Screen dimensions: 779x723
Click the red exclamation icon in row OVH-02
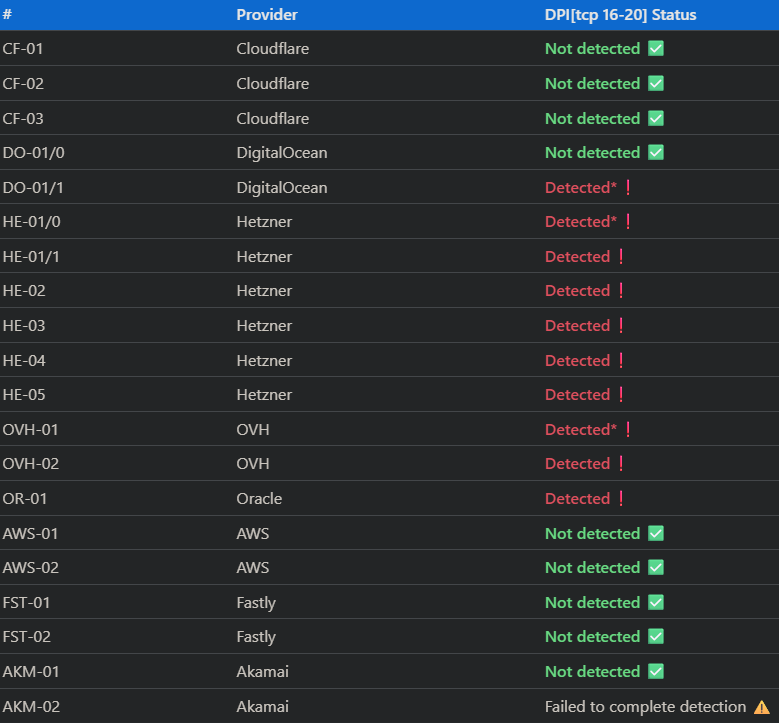tap(621, 464)
